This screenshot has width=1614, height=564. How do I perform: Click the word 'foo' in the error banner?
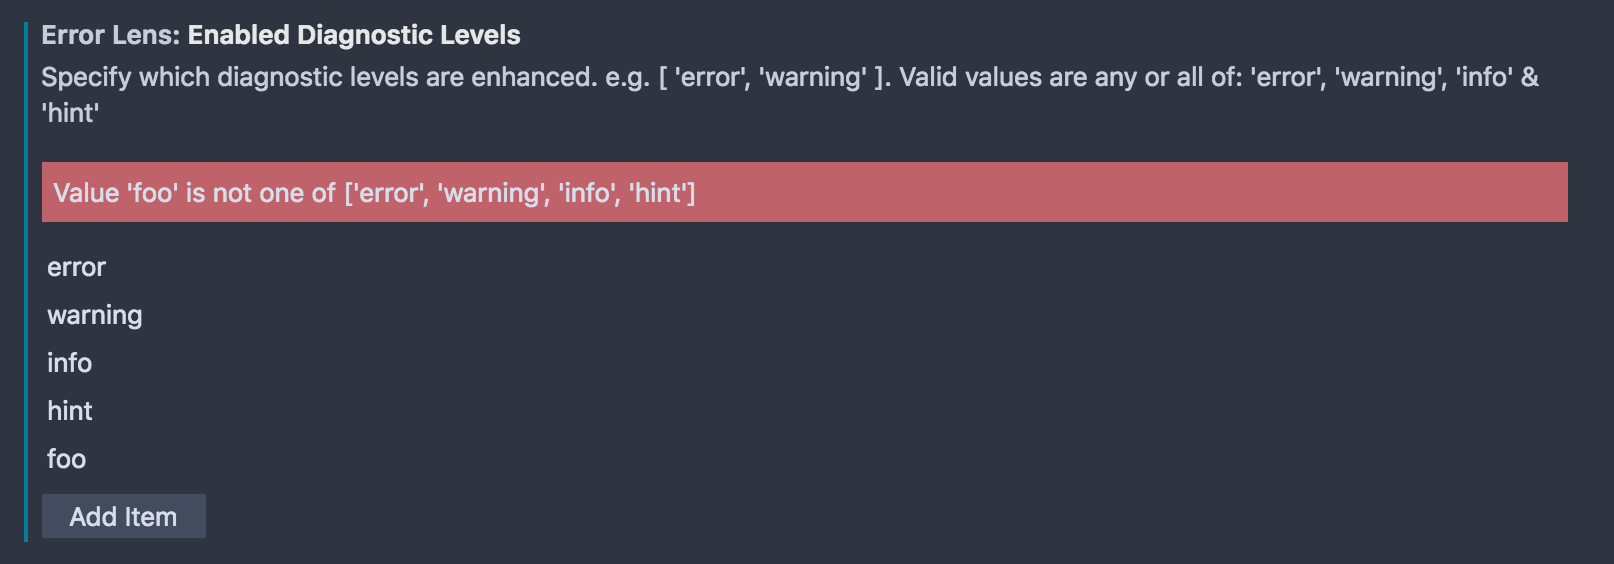[153, 193]
